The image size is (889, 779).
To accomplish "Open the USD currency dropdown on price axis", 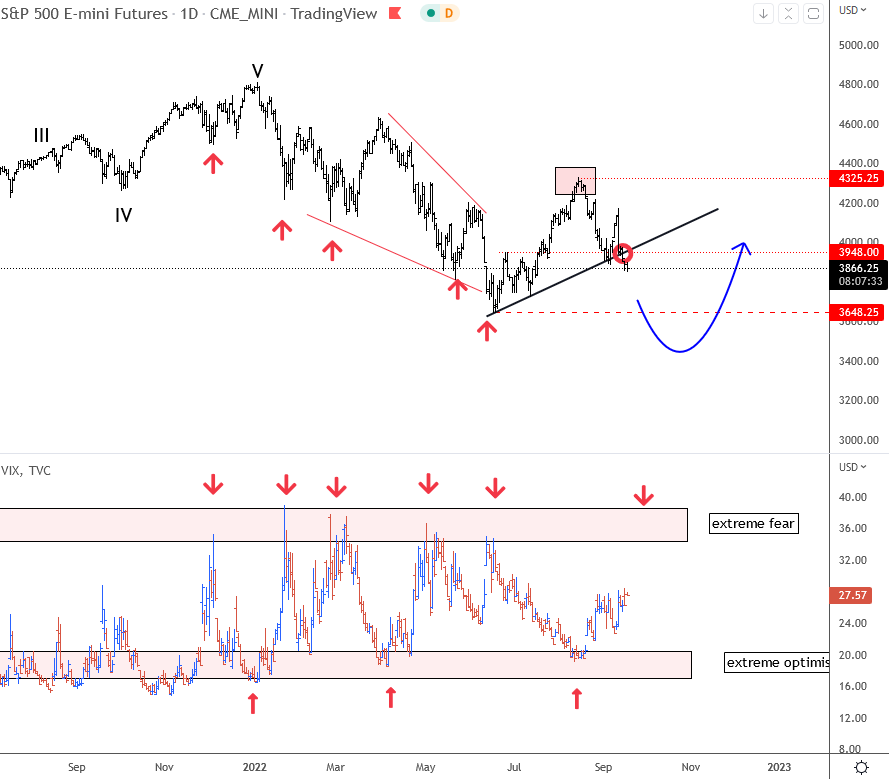I will (853, 10).
